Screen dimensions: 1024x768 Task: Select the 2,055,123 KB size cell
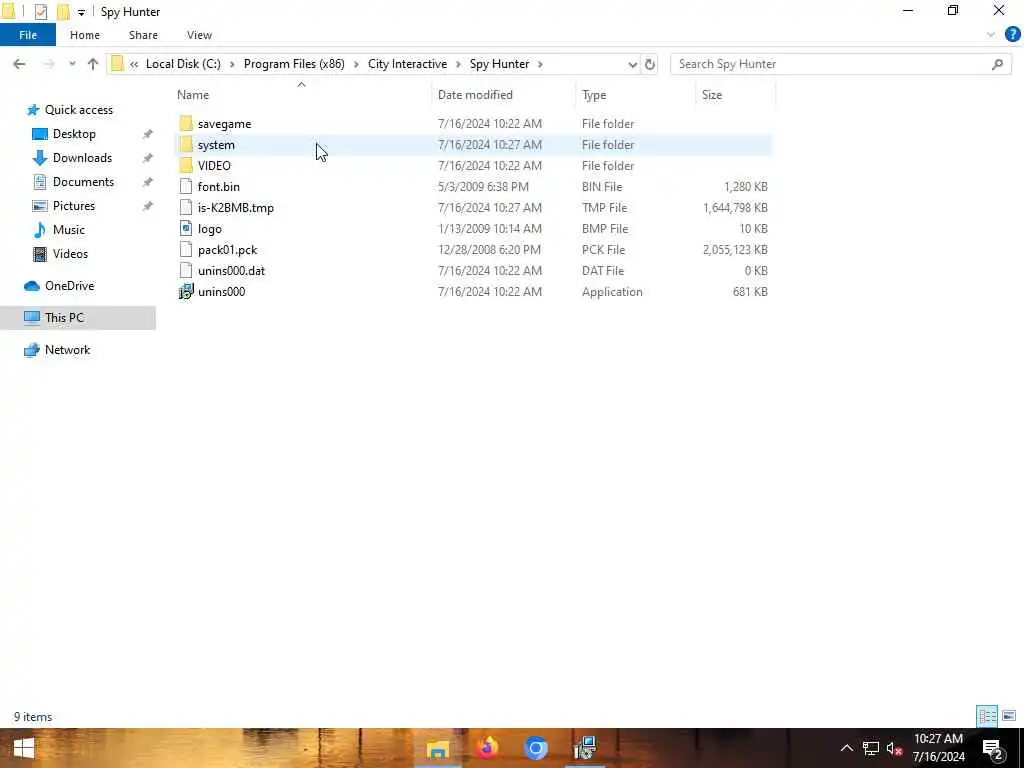coord(735,249)
